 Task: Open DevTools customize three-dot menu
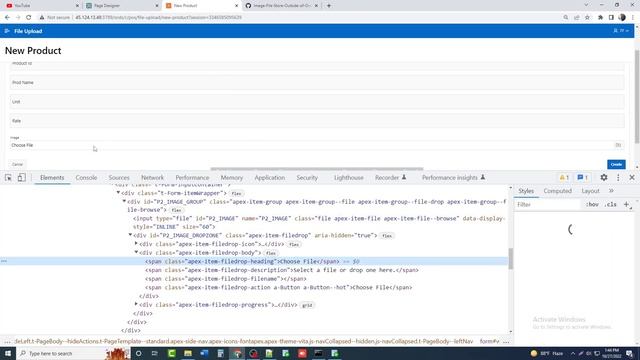point(618,178)
